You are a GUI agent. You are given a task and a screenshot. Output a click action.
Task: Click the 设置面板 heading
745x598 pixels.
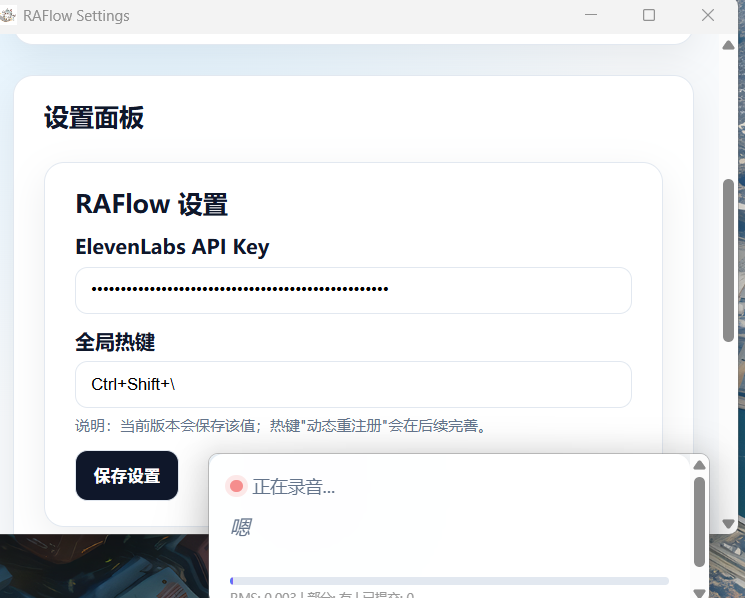[94, 118]
